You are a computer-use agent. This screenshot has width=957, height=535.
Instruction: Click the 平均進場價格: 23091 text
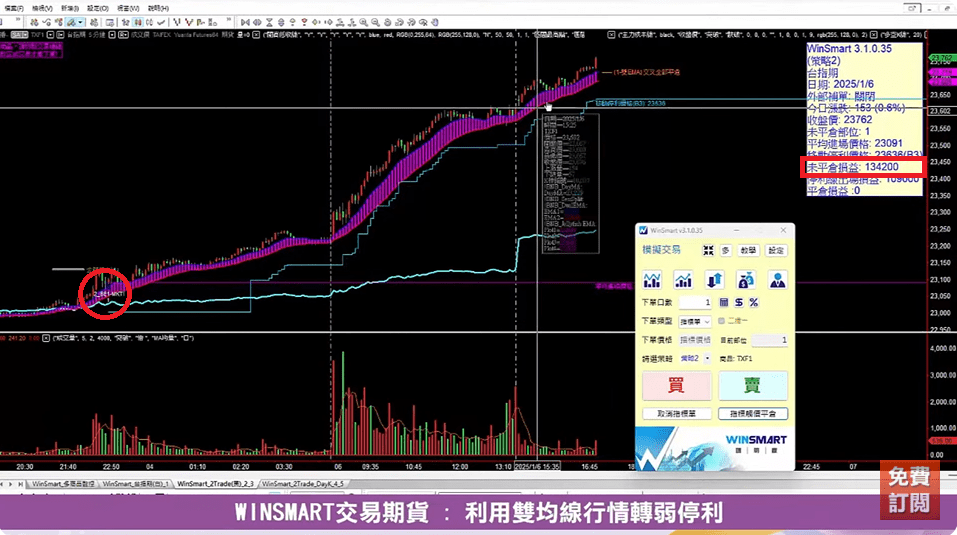[x=854, y=143]
